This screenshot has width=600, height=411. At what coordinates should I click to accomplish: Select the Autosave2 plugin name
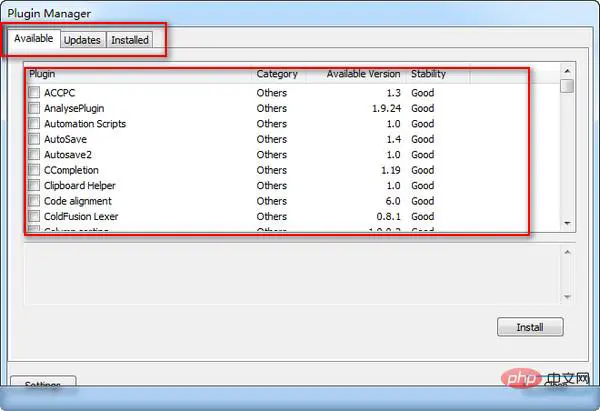(x=68, y=155)
